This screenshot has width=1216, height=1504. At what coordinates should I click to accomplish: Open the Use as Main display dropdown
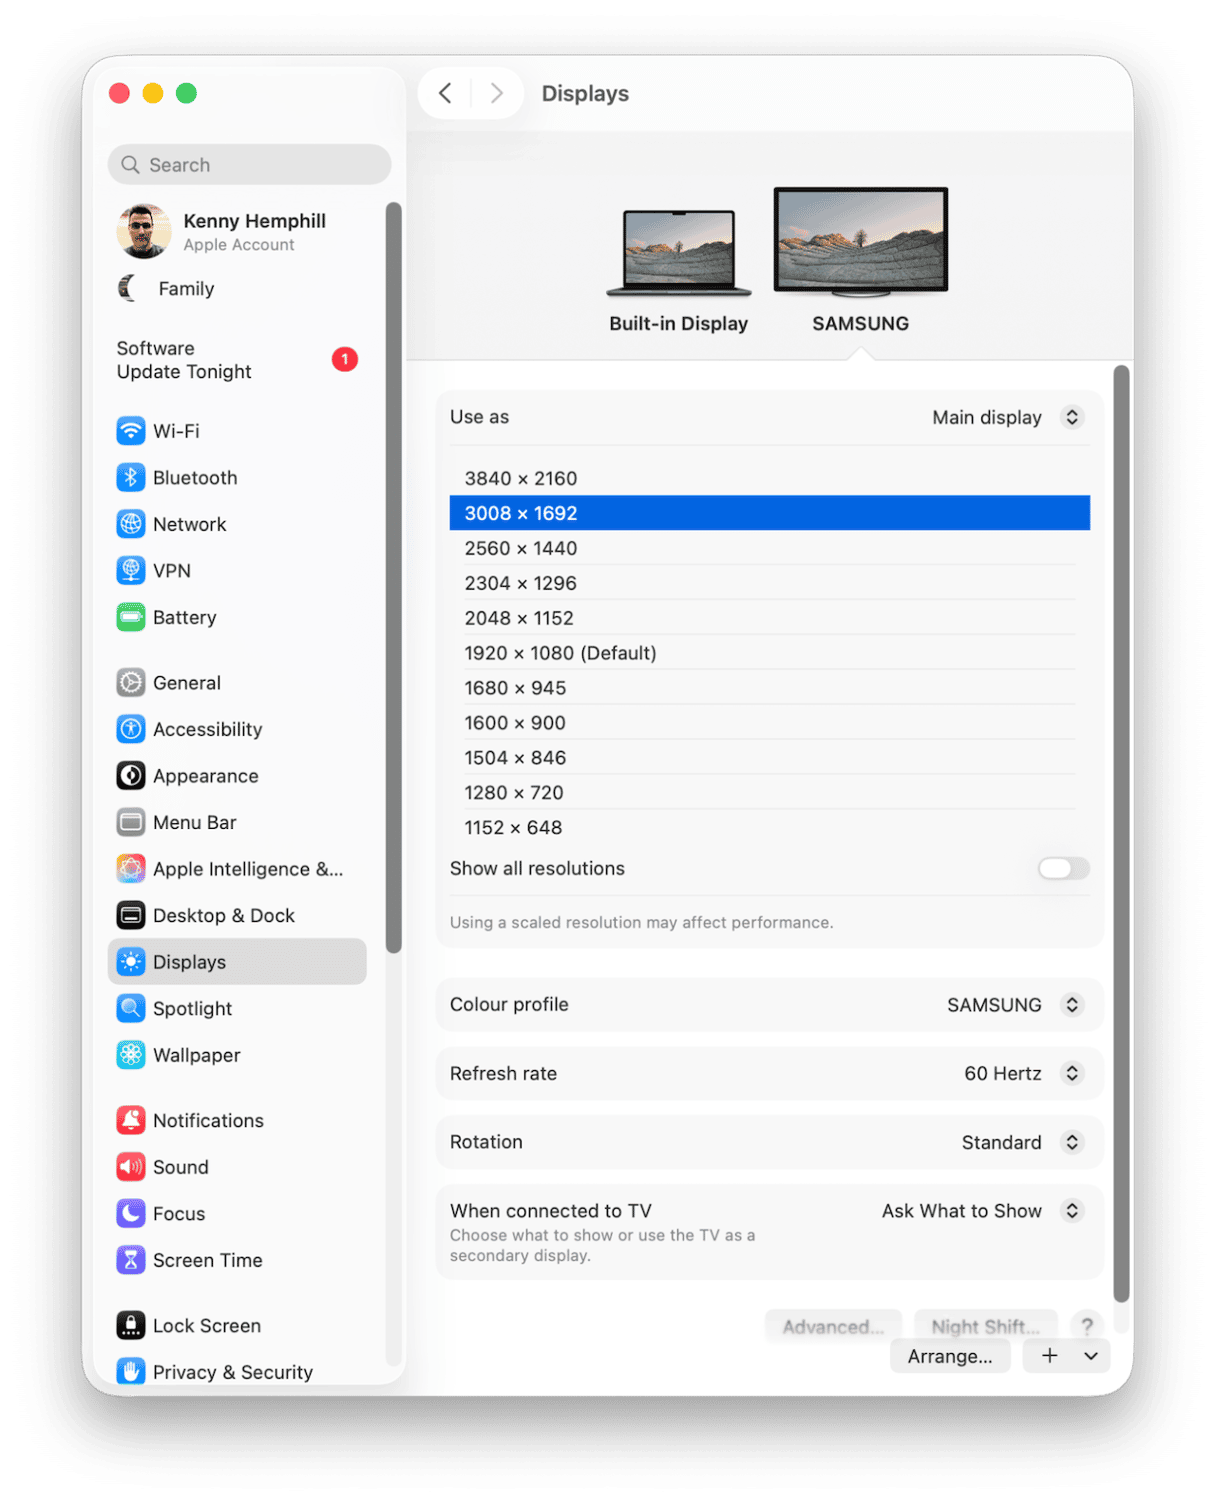[1006, 417]
